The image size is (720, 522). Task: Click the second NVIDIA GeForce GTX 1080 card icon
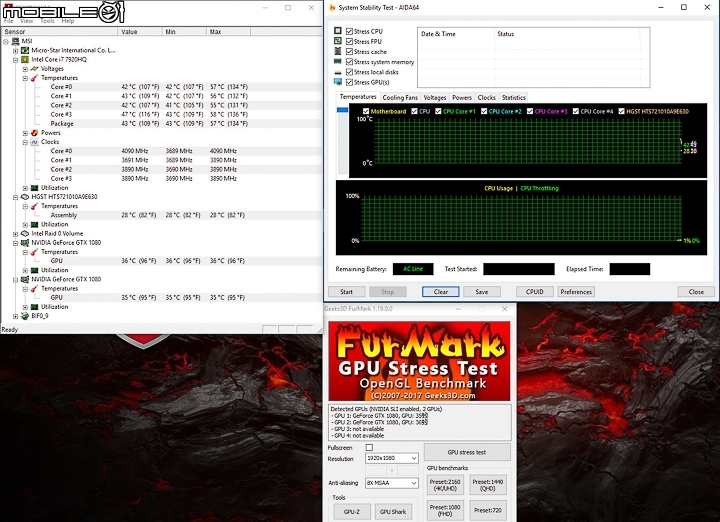coord(25,279)
